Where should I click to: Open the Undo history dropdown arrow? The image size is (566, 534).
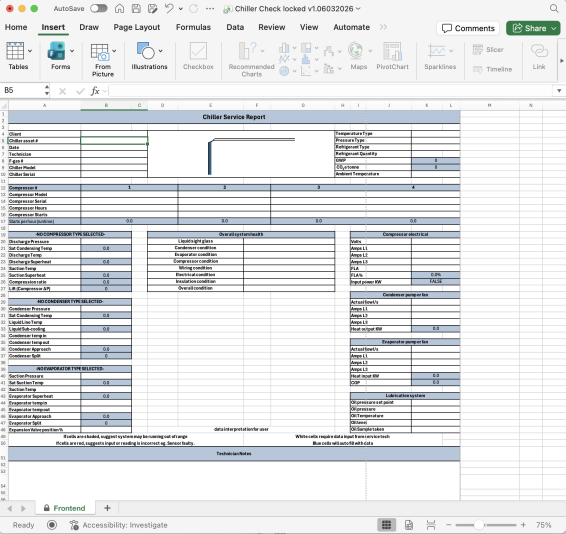pos(180,9)
